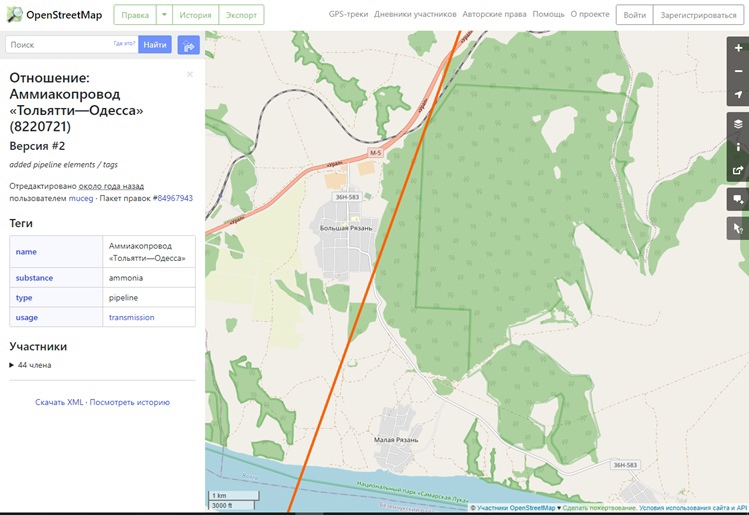Click the 'около года назад' edit time

pos(111,186)
